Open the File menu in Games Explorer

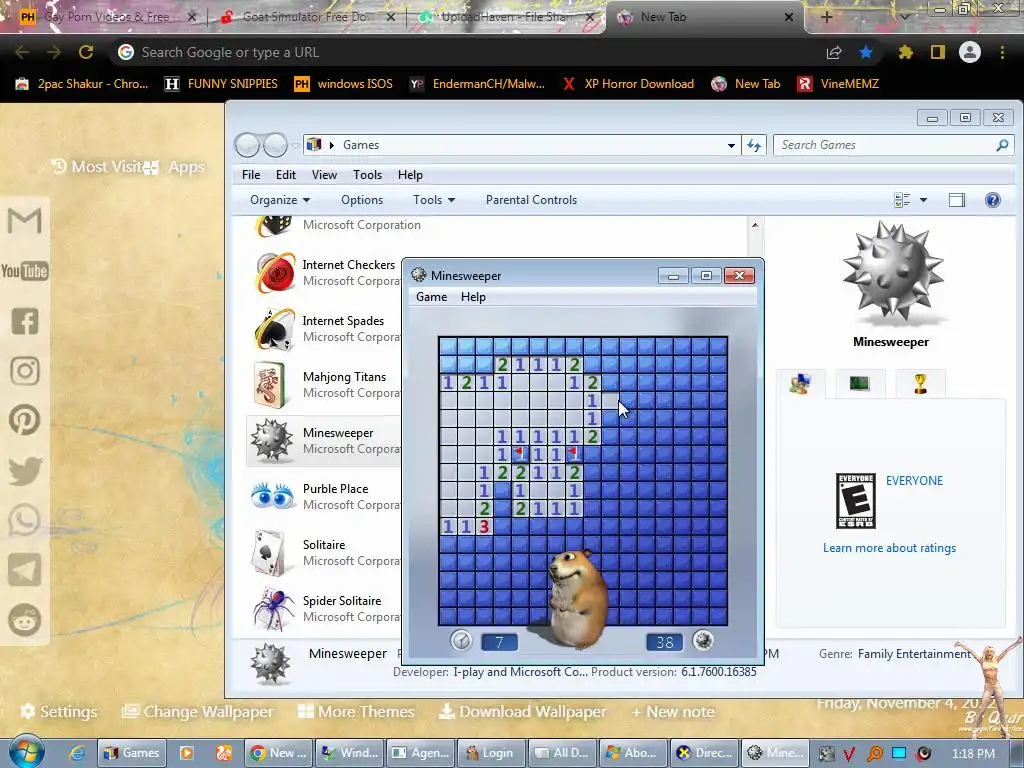[x=251, y=175]
